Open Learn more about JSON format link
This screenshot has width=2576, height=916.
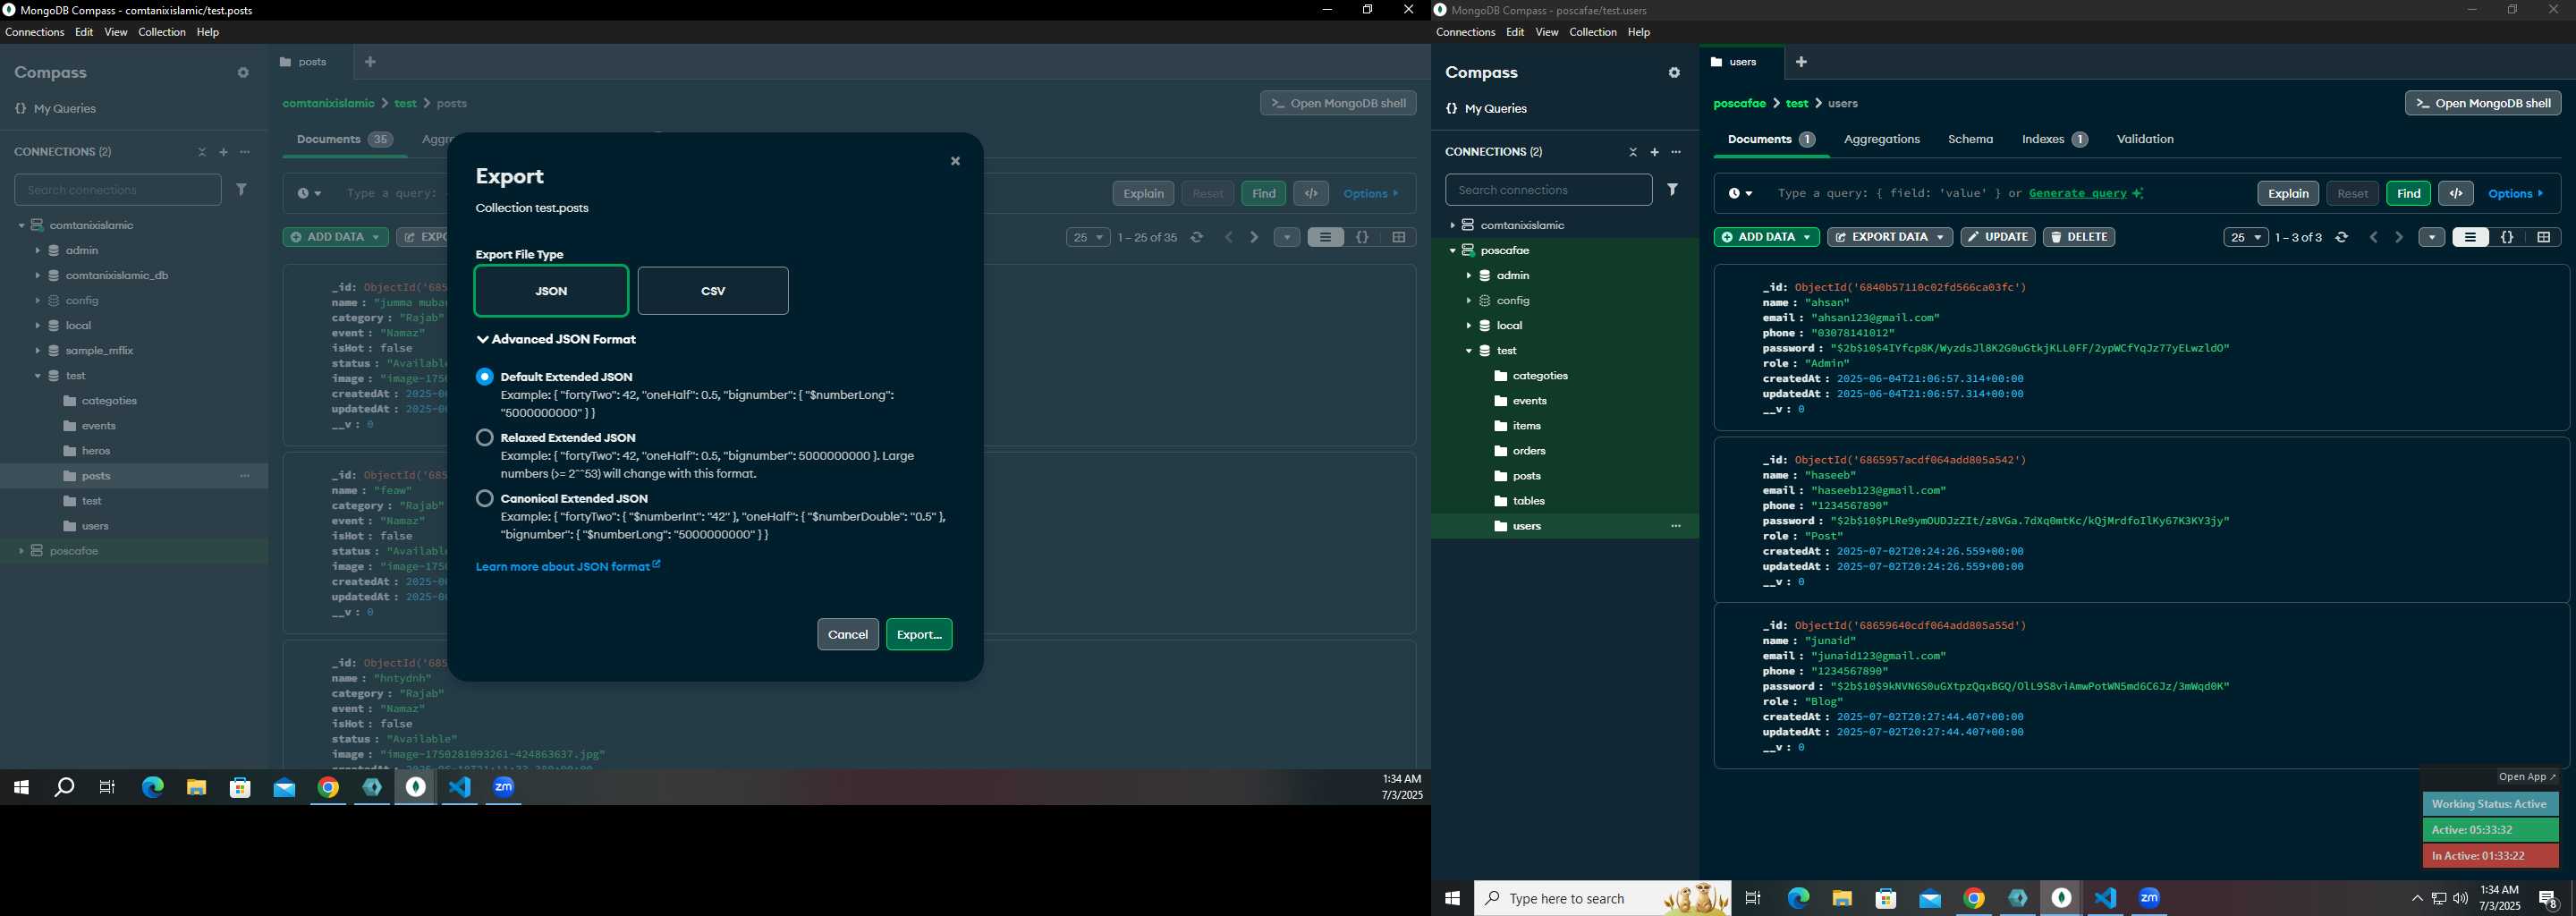point(568,567)
